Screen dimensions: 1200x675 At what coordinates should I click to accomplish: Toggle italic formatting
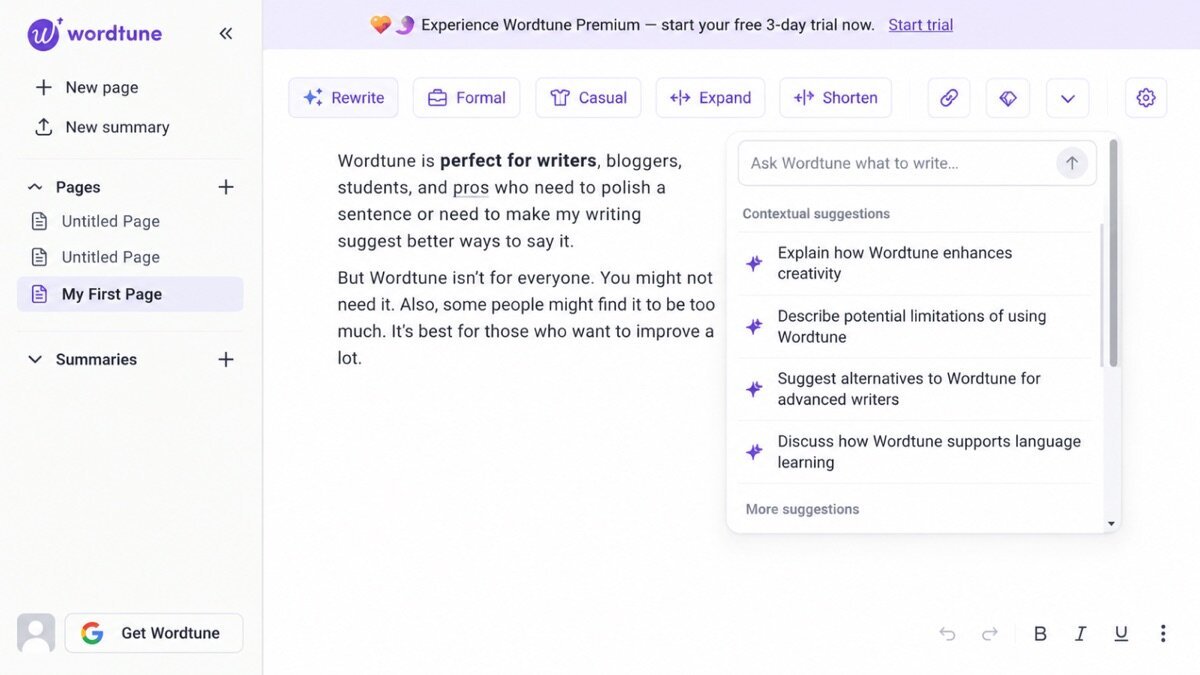1080,634
